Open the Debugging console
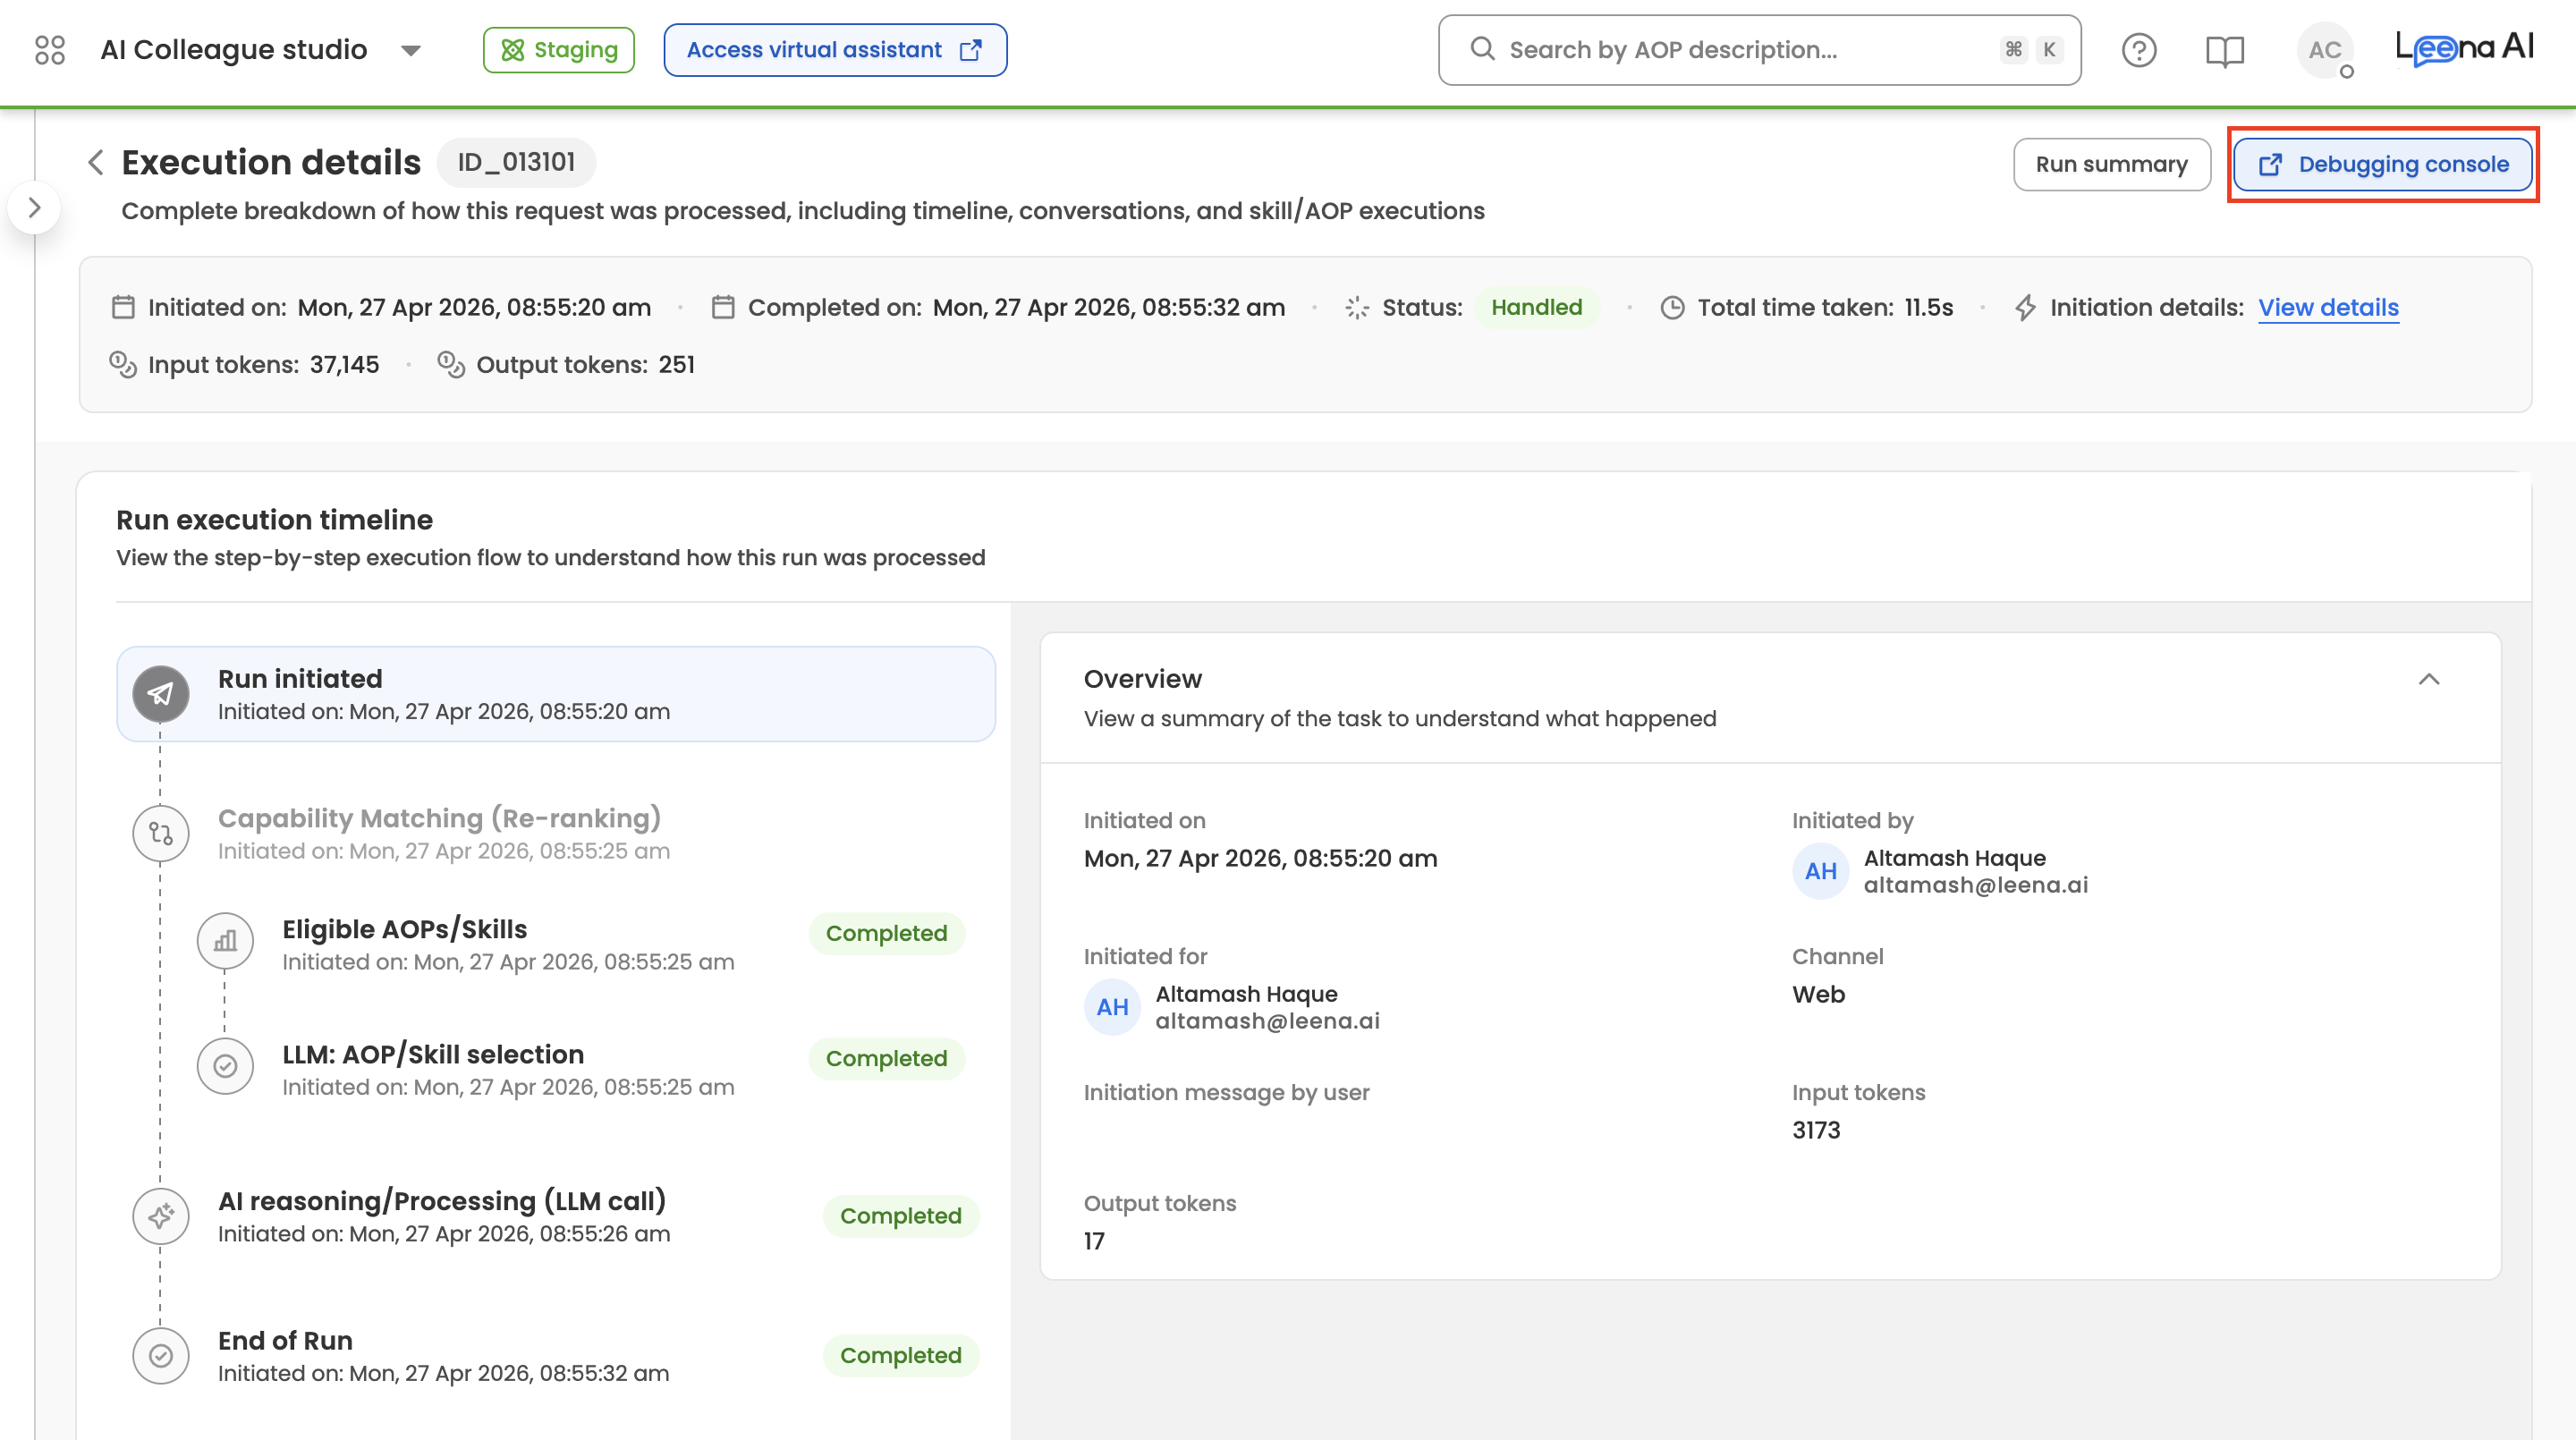 click(2383, 164)
